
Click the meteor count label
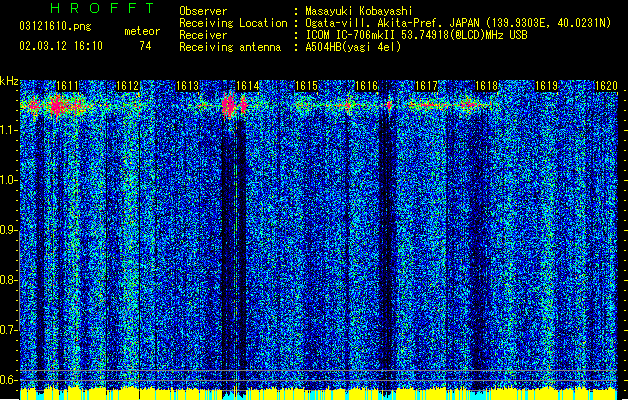tap(142, 31)
